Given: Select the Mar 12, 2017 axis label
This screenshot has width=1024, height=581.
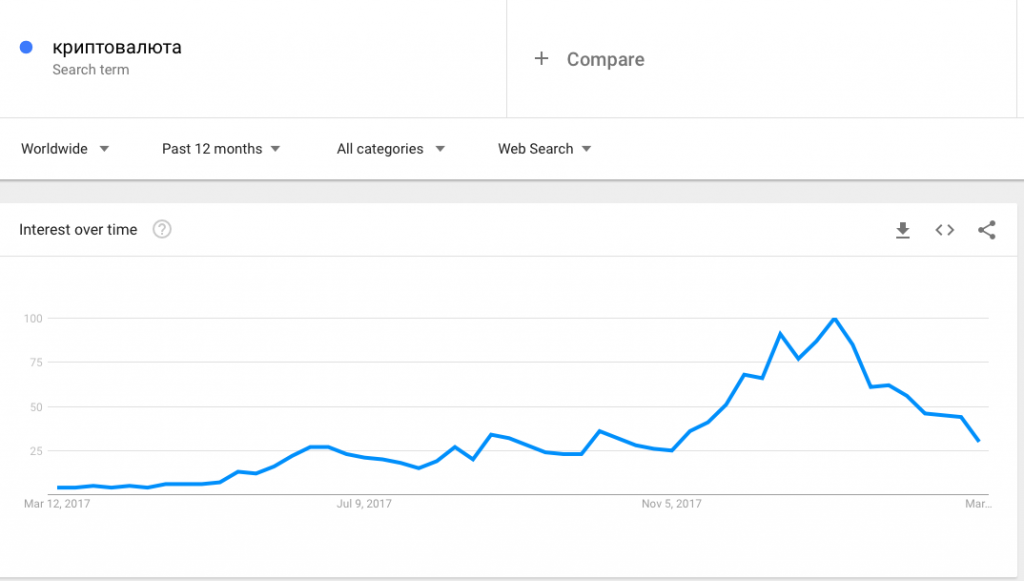Looking at the screenshot, I should coord(57,504).
